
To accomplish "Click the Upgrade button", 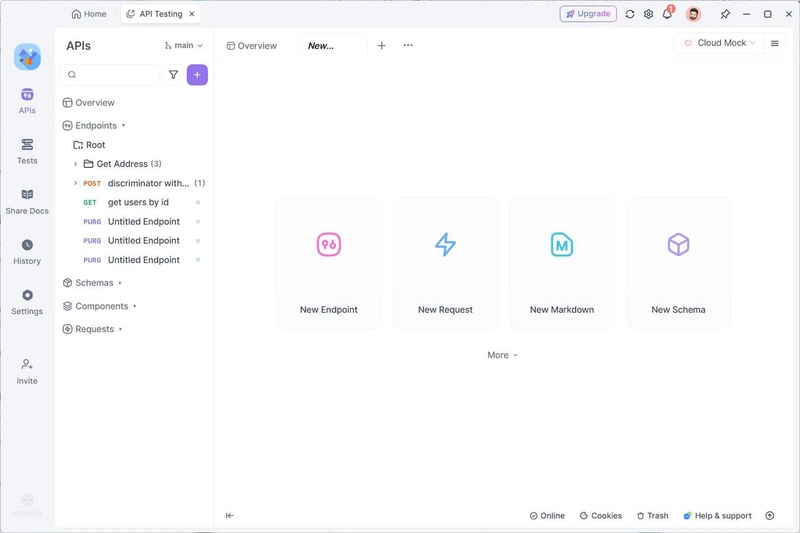I will click(588, 14).
